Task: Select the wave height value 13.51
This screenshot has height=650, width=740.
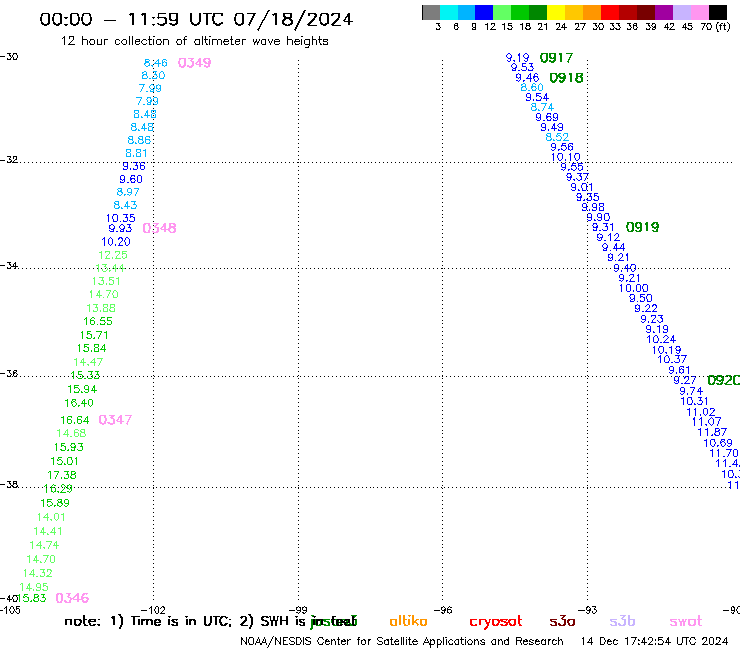Action: click(x=106, y=281)
